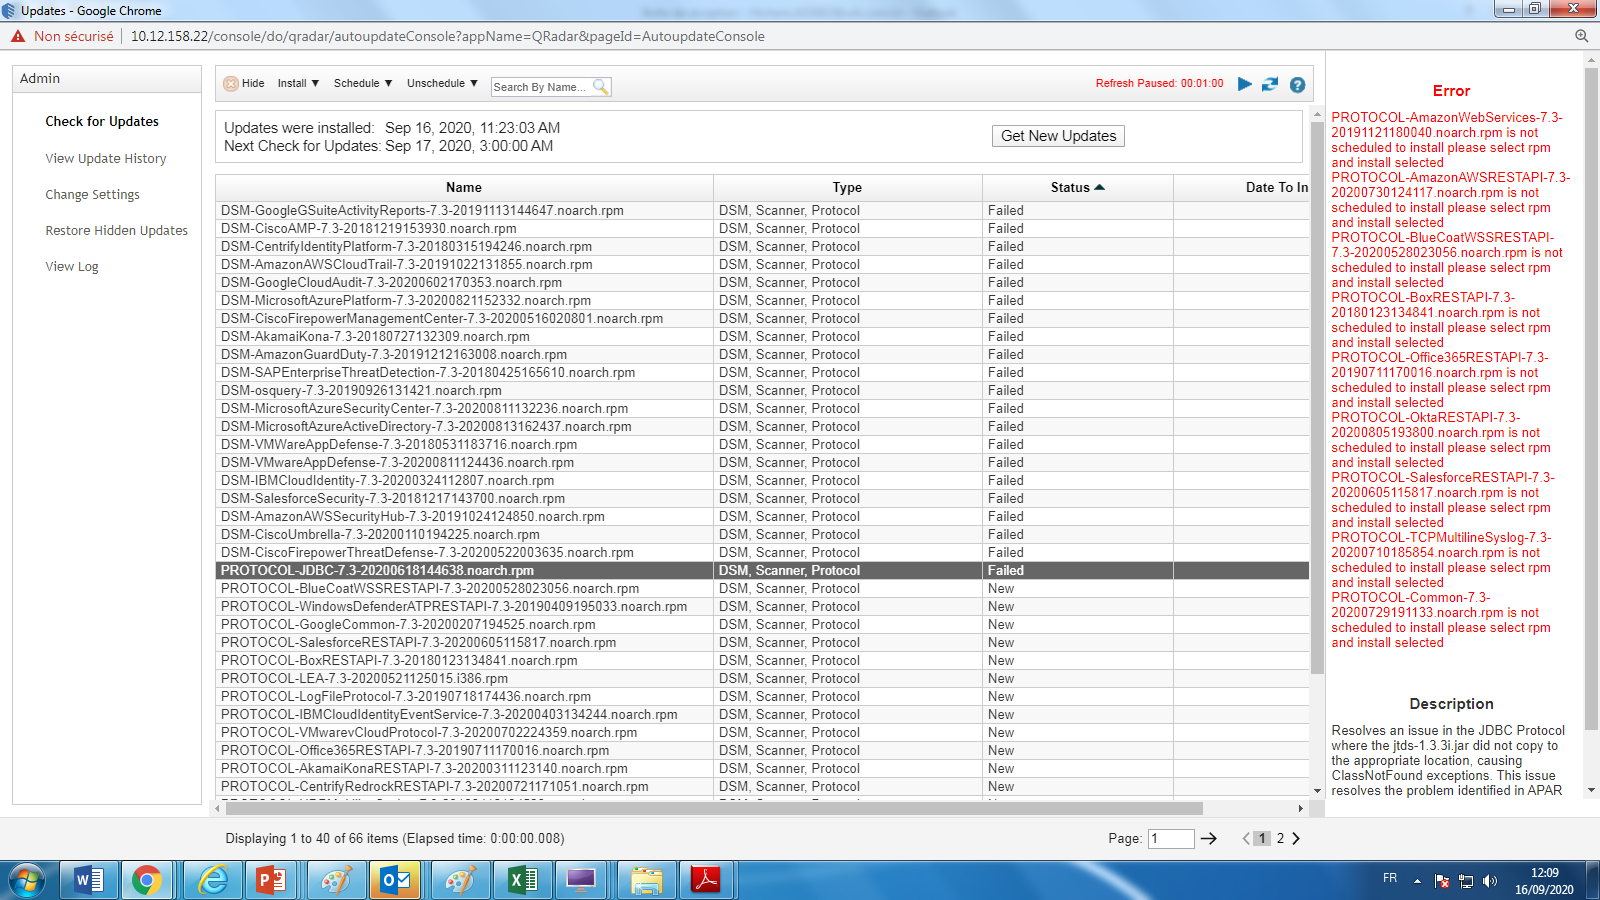Go to the next page chevron
This screenshot has width=1600, height=900.
1296,839
